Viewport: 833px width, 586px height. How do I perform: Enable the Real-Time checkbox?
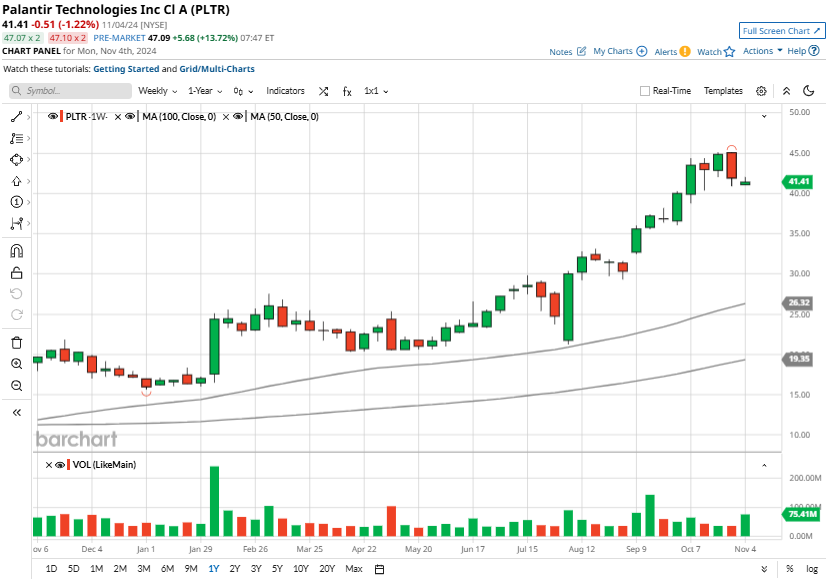click(x=645, y=91)
